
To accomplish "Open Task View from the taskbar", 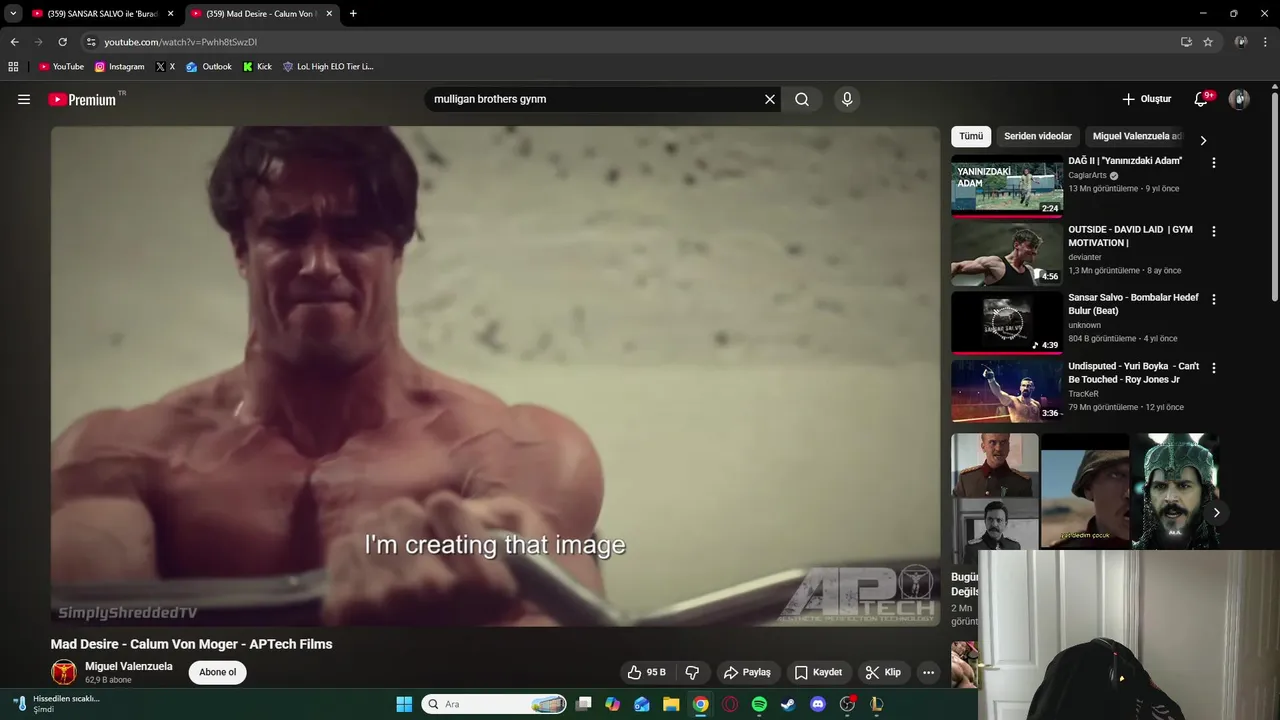I will click(584, 704).
